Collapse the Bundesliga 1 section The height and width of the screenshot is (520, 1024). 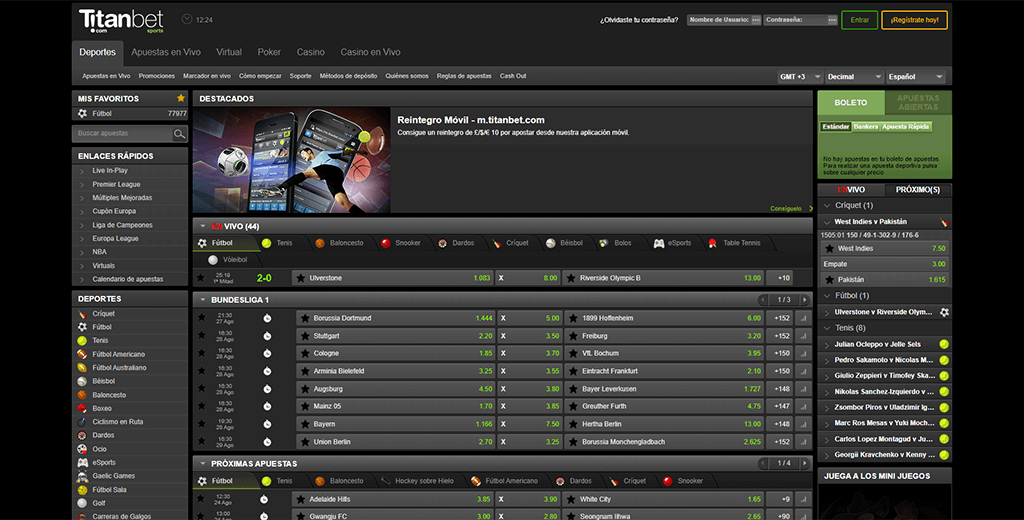[203, 300]
